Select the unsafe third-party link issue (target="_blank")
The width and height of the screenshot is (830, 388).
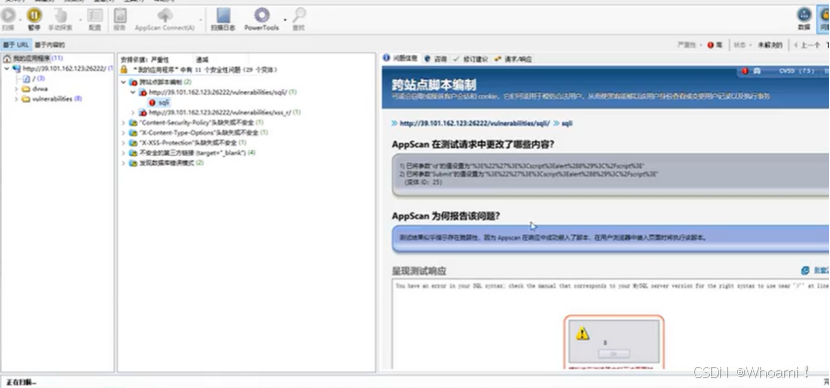coord(193,153)
